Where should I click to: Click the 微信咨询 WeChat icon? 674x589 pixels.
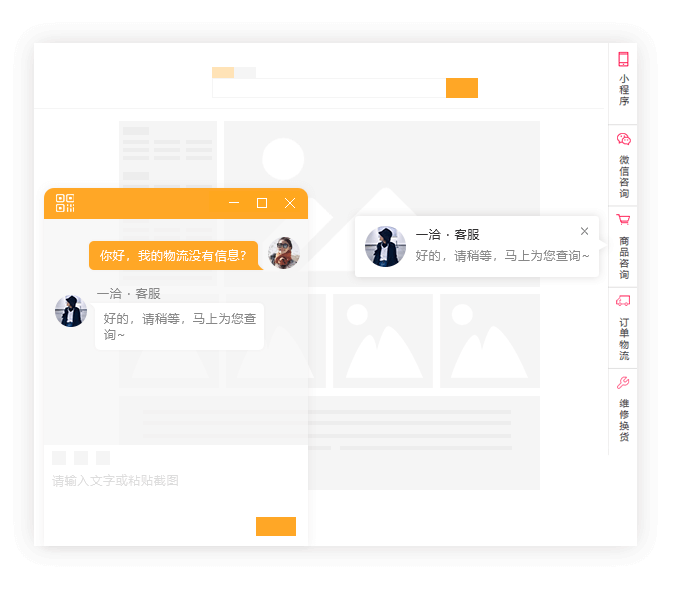[623, 139]
